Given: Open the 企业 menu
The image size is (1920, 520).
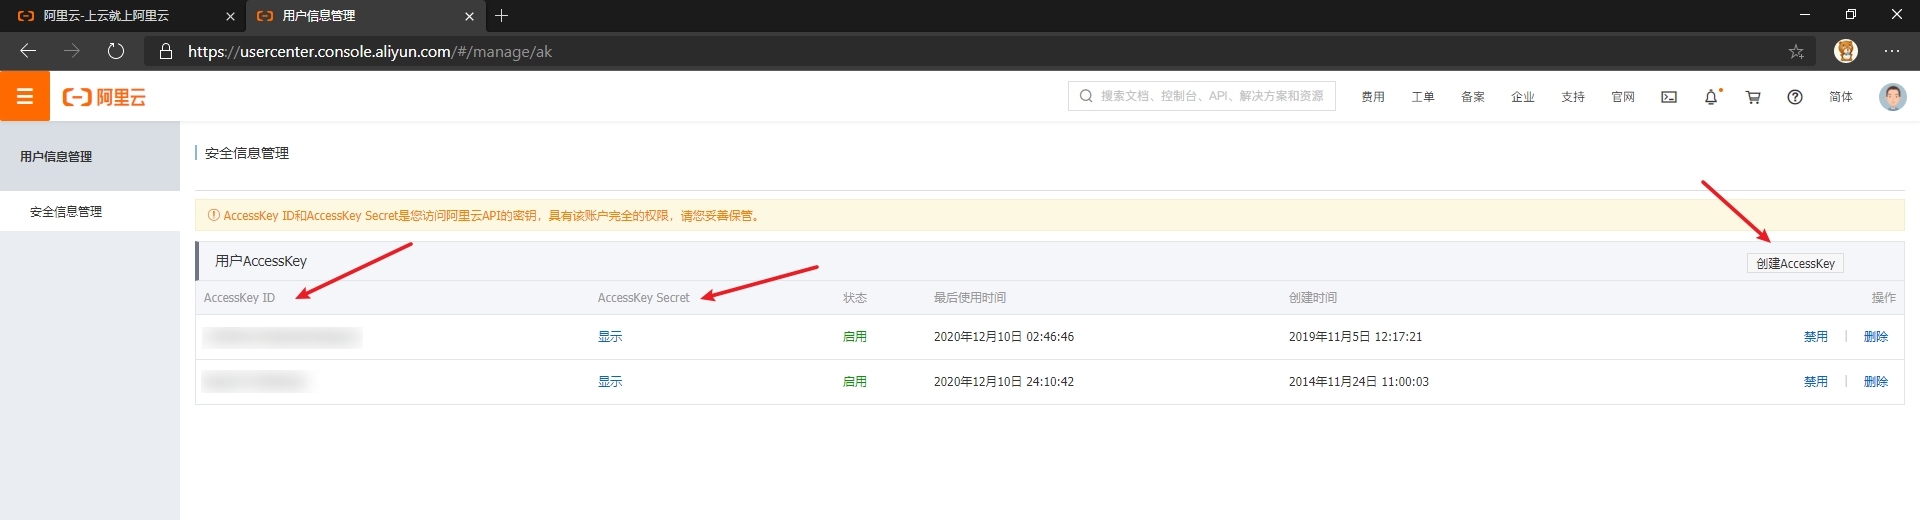Looking at the screenshot, I should (1523, 97).
